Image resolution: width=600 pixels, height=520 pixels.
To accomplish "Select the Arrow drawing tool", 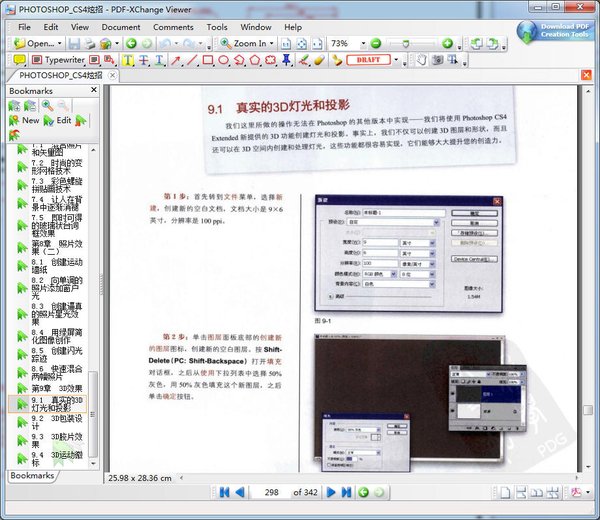I will [x=176, y=60].
